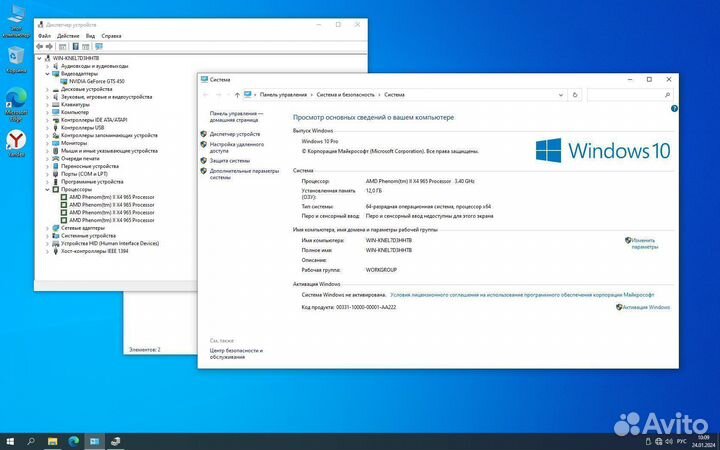Screen dimensions: 720x450
Task: Open address bar dropdown in Система window
Action: click(561, 95)
